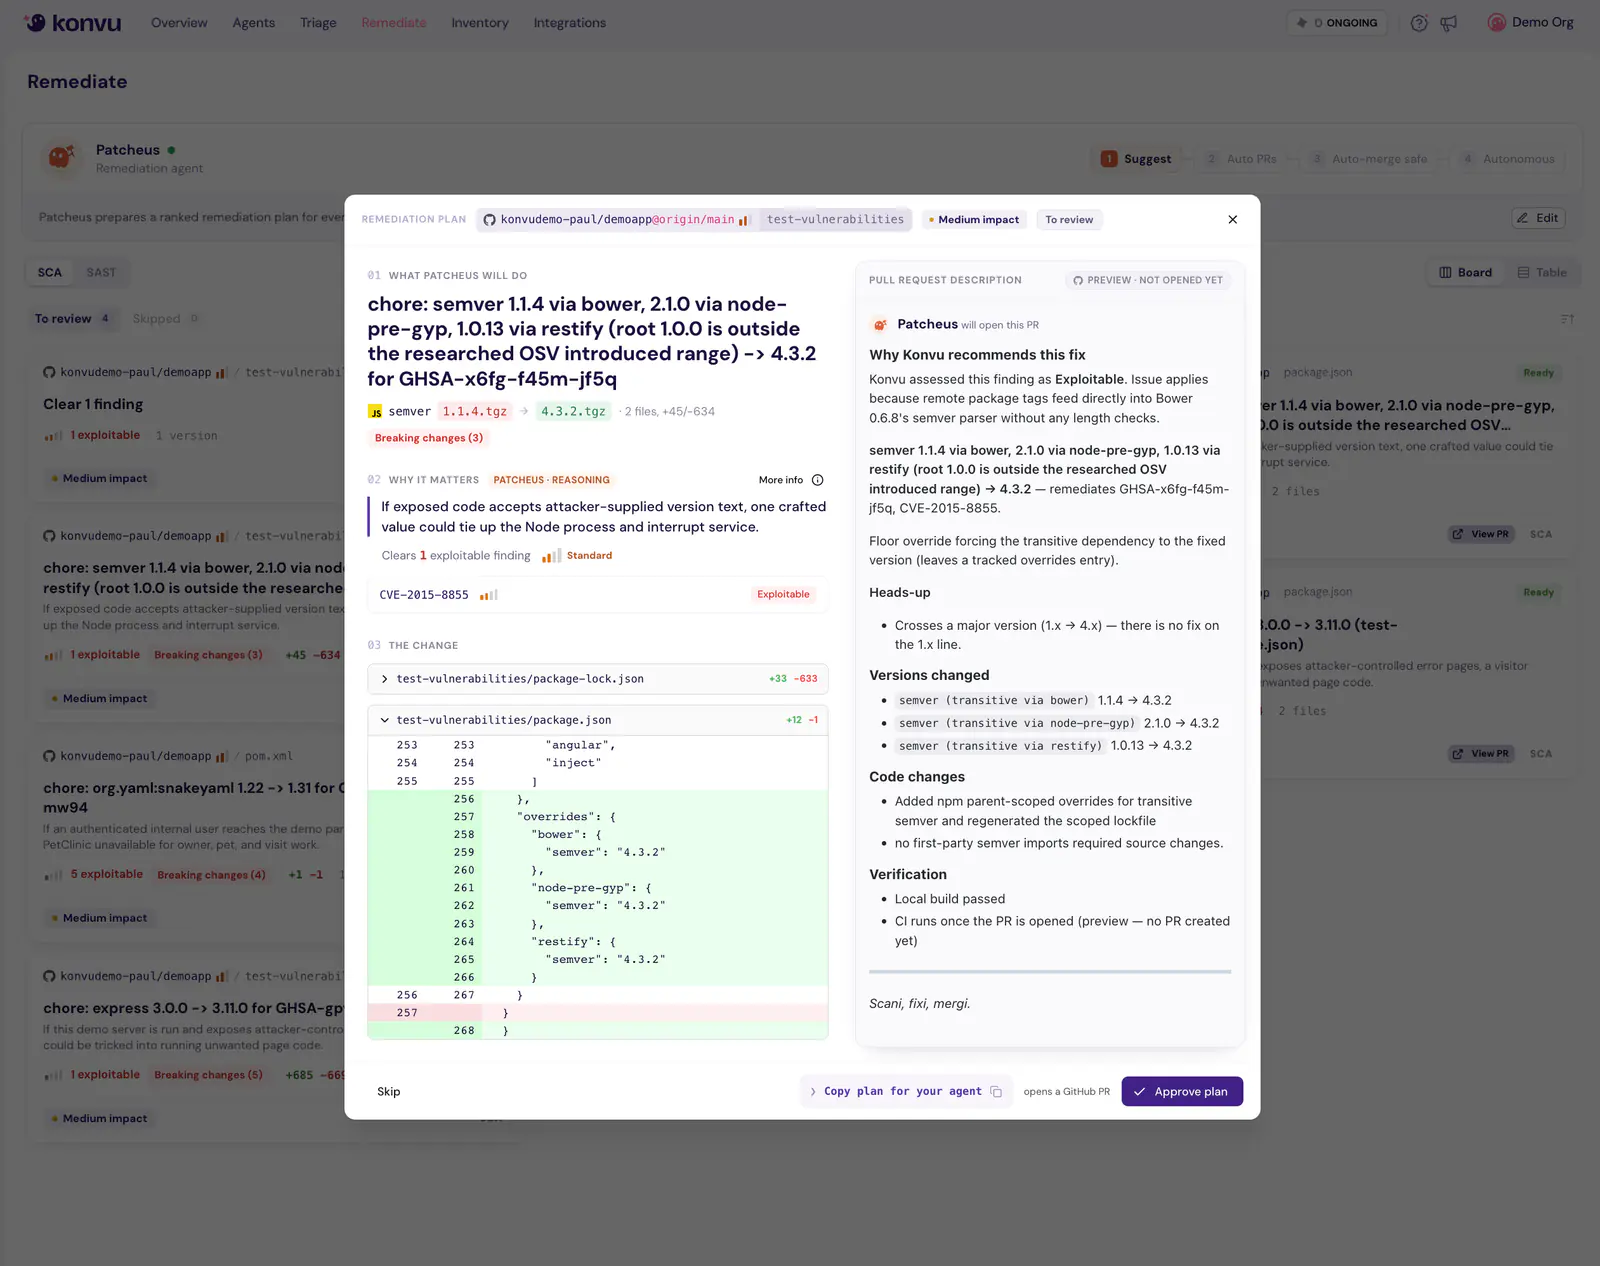This screenshot has width=1600, height=1266.
Task: Click the JS package icon beside semver
Action: [375, 412]
